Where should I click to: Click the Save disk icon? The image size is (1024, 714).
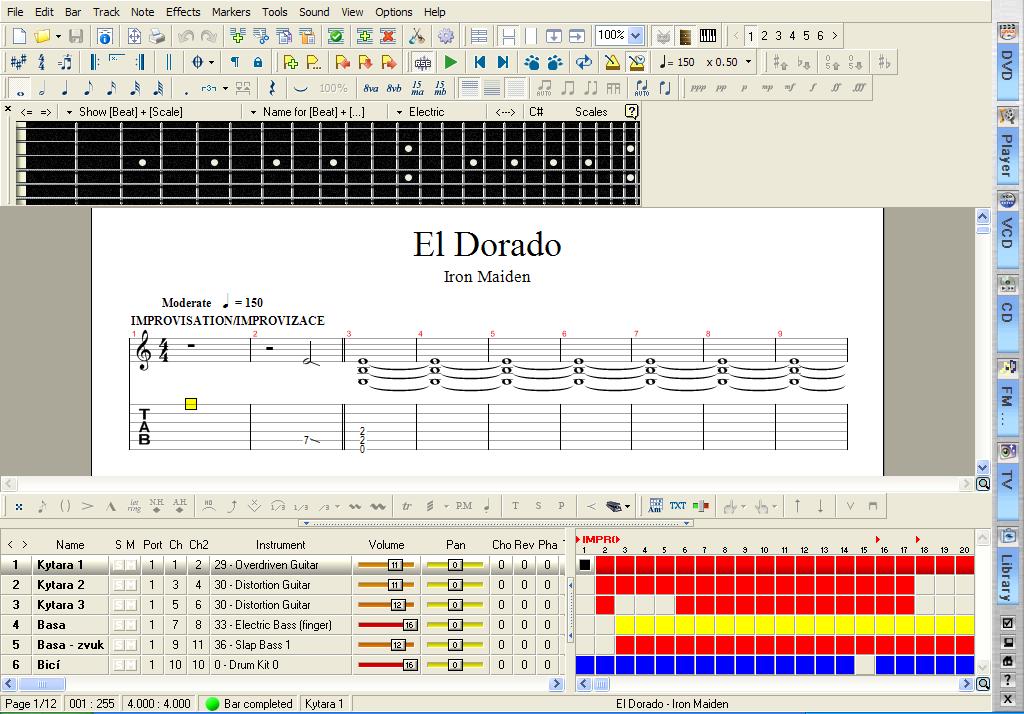[x=76, y=36]
